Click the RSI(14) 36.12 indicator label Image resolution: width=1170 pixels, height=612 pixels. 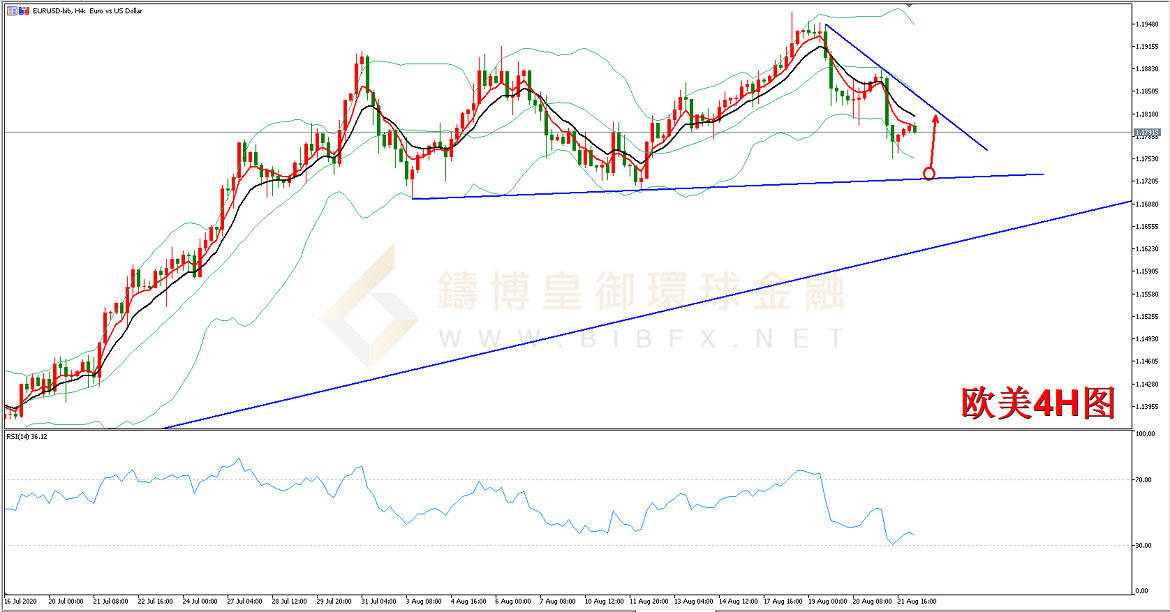coord(27,436)
